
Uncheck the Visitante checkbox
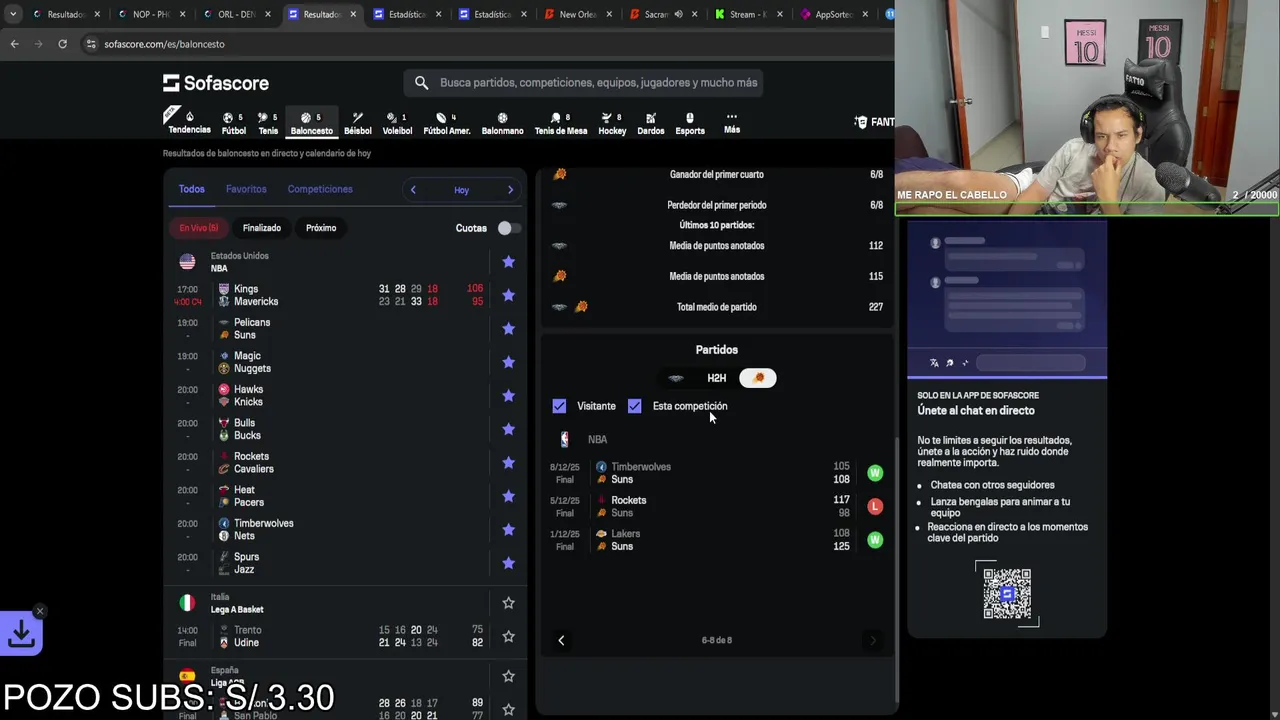point(559,406)
